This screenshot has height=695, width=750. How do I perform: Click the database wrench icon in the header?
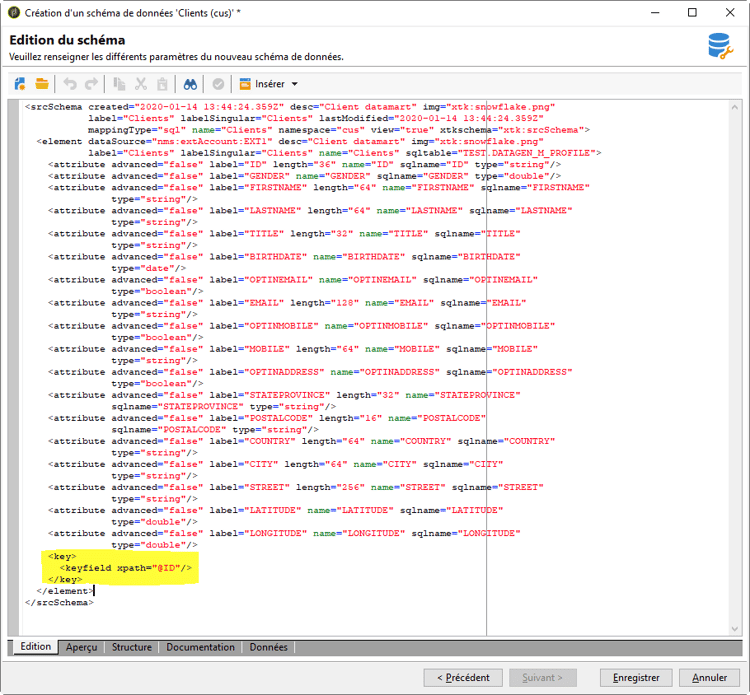point(720,46)
